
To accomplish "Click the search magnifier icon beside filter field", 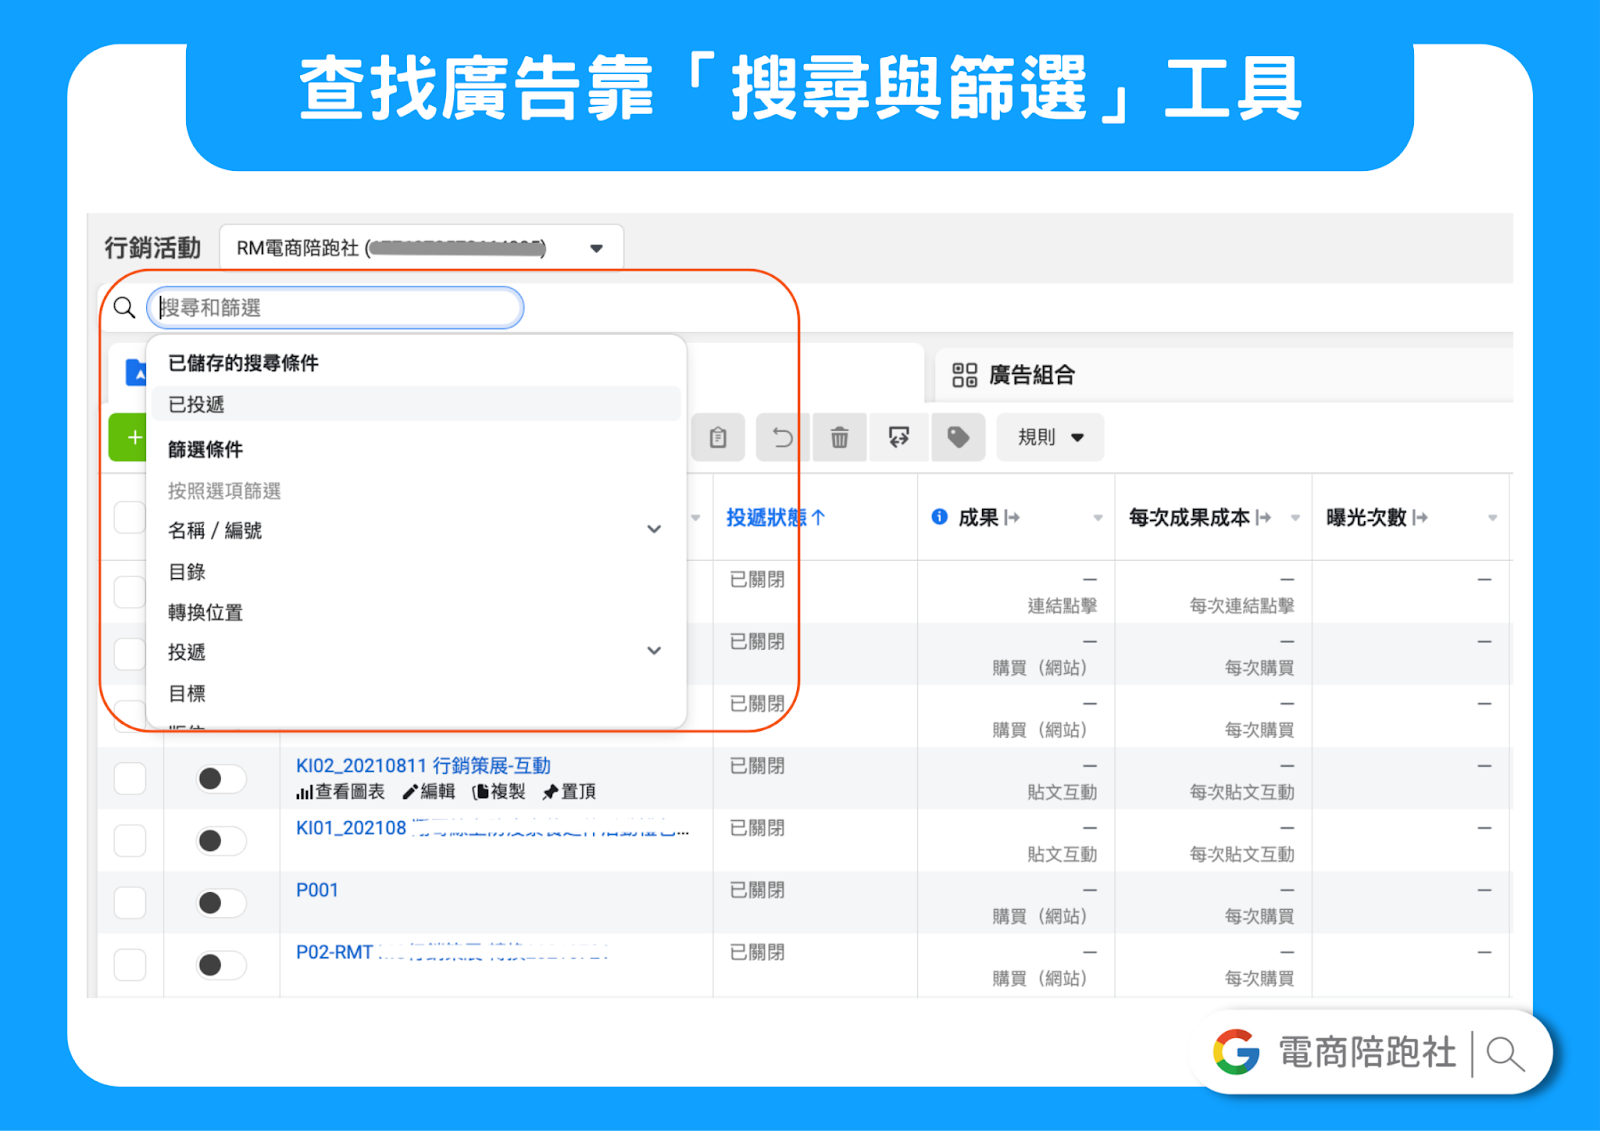I will point(124,308).
